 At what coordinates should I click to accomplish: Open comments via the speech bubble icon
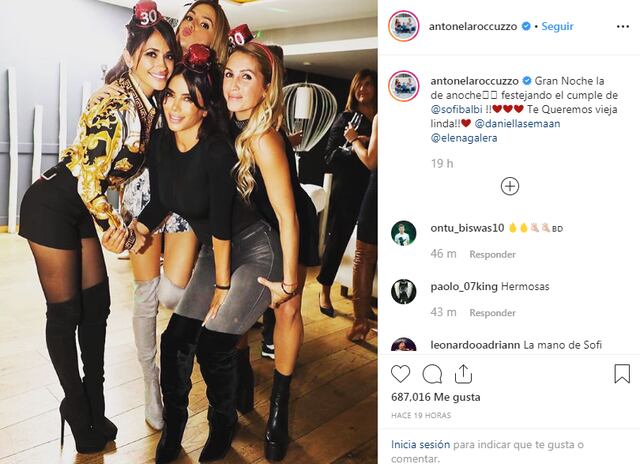[x=432, y=374]
